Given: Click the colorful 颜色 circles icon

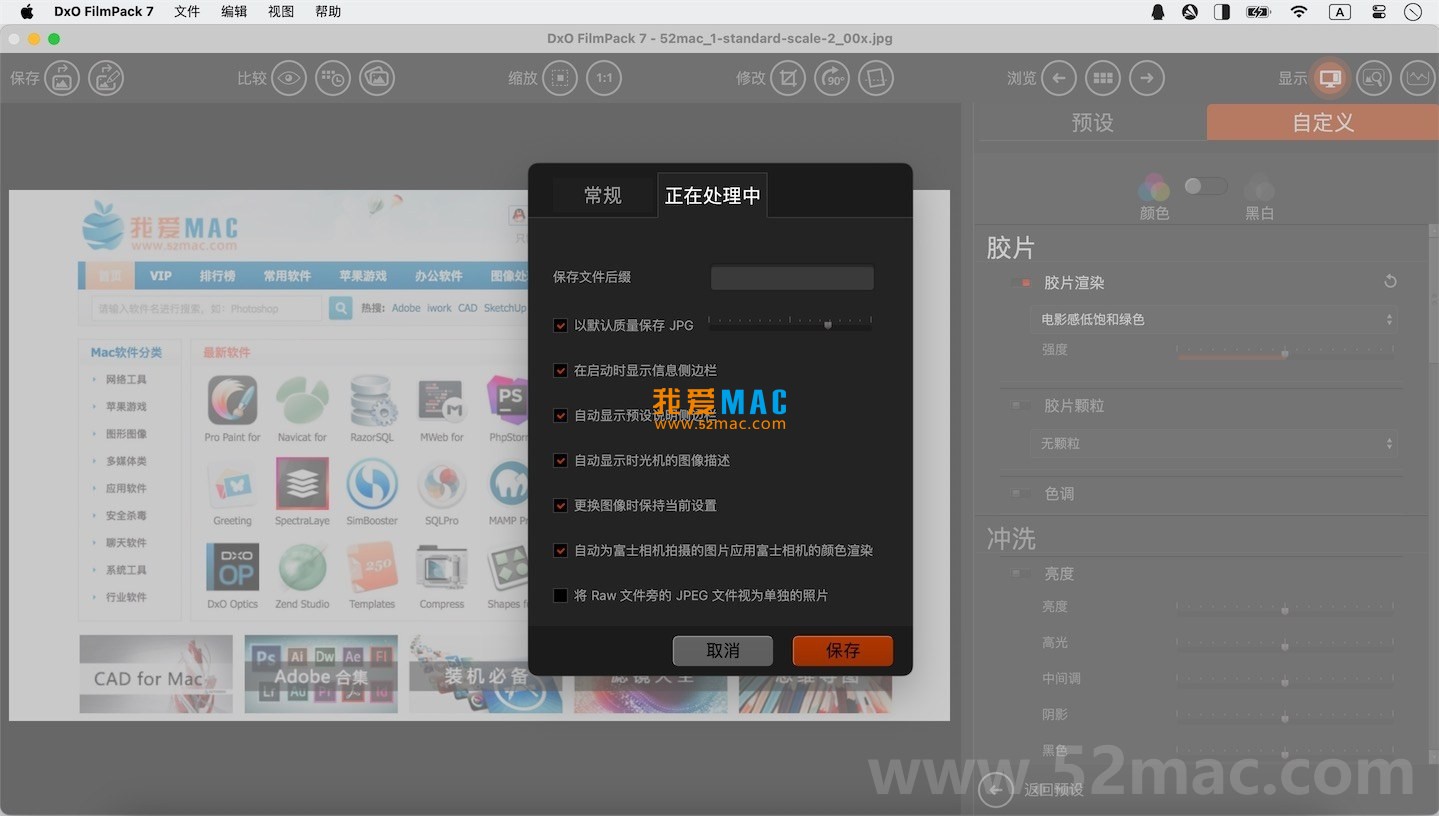Looking at the screenshot, I should click(x=1154, y=187).
